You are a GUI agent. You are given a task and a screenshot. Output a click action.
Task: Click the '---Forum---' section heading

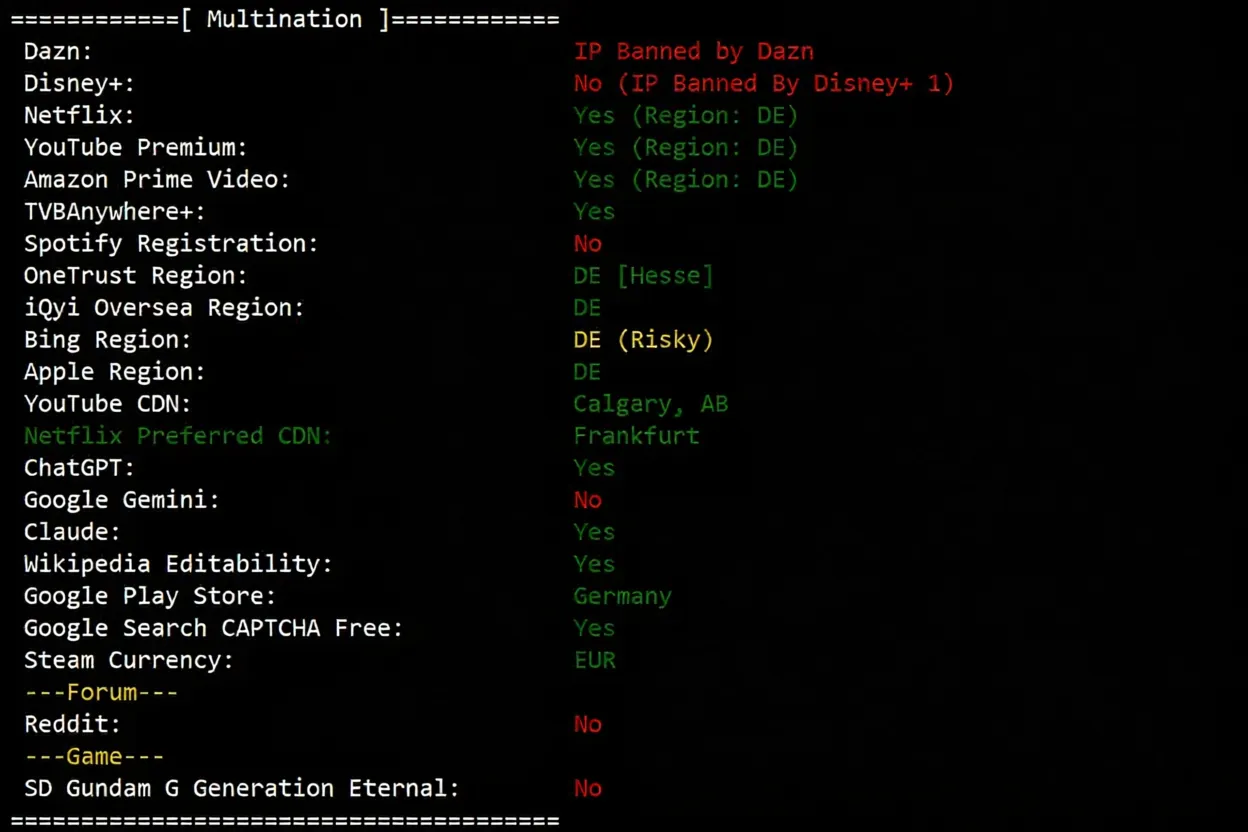(x=101, y=691)
